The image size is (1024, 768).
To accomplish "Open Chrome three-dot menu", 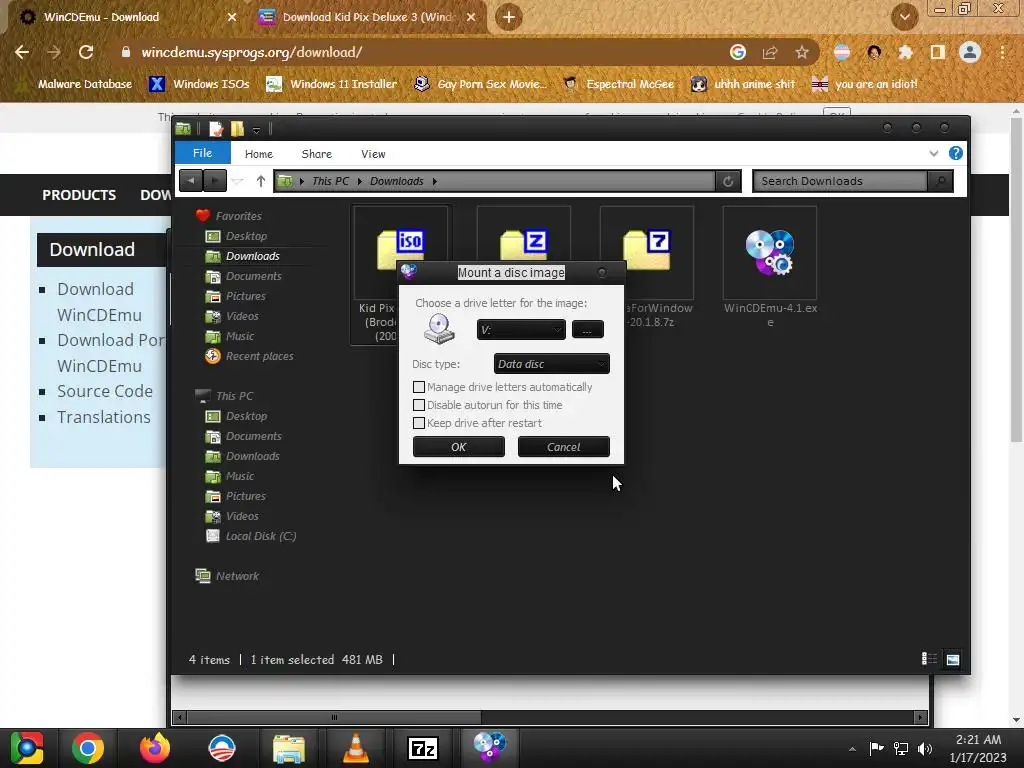I will [x=1002, y=52].
